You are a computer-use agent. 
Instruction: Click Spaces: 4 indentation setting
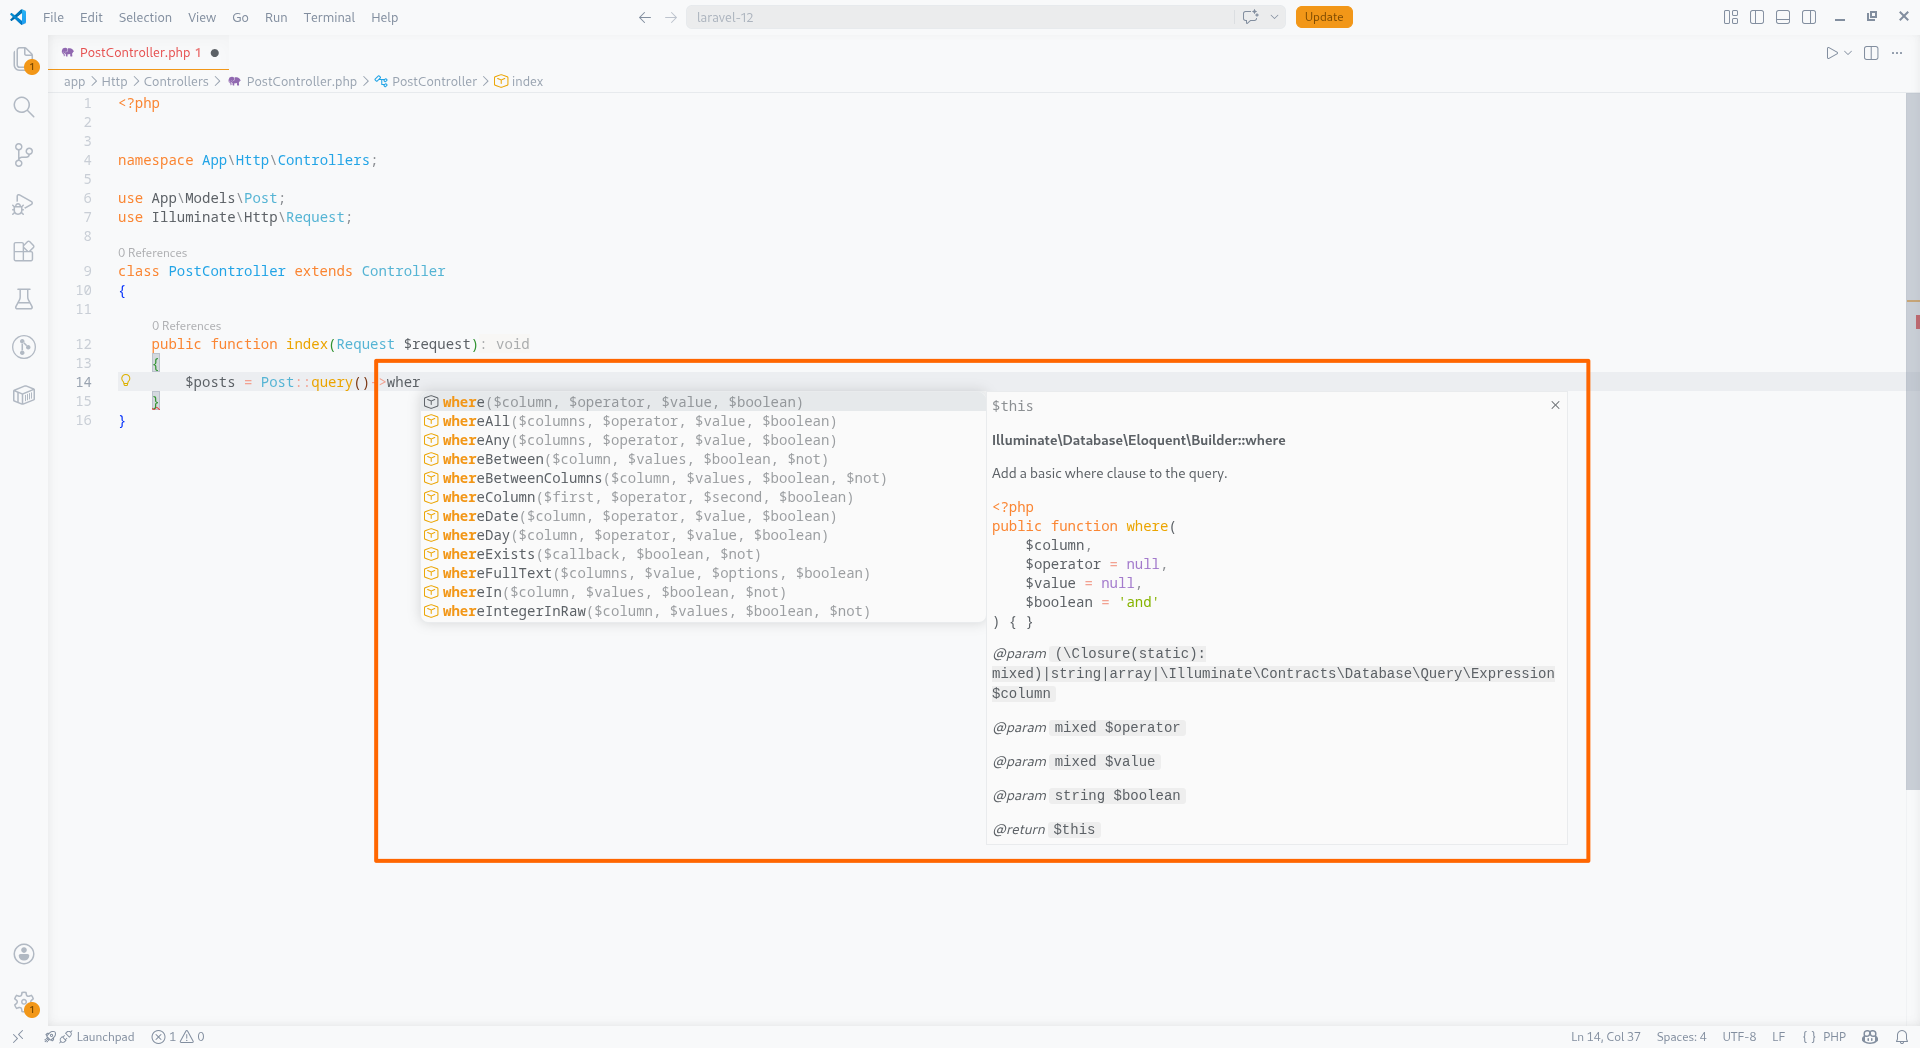pos(1681,1037)
